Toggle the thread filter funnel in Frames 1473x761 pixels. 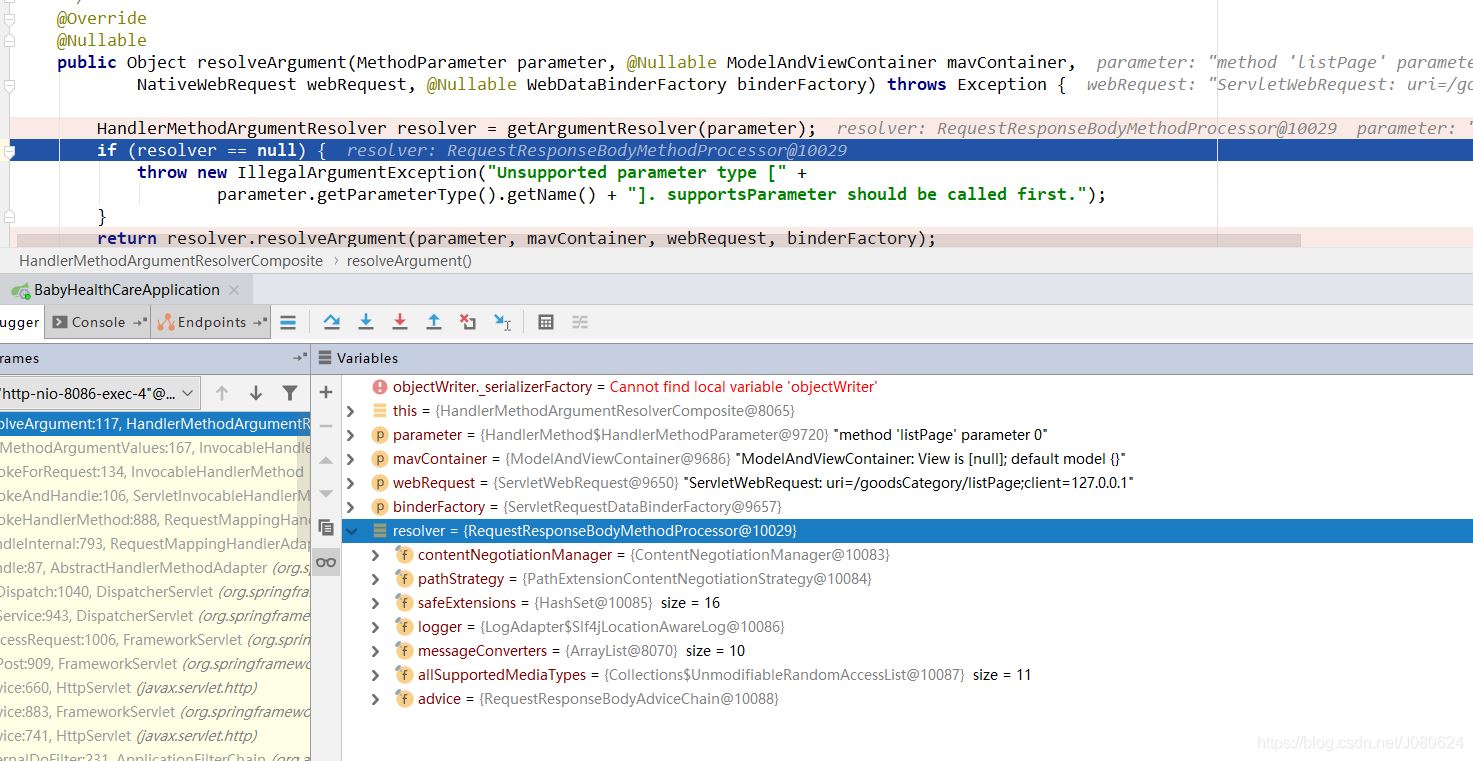tap(290, 393)
